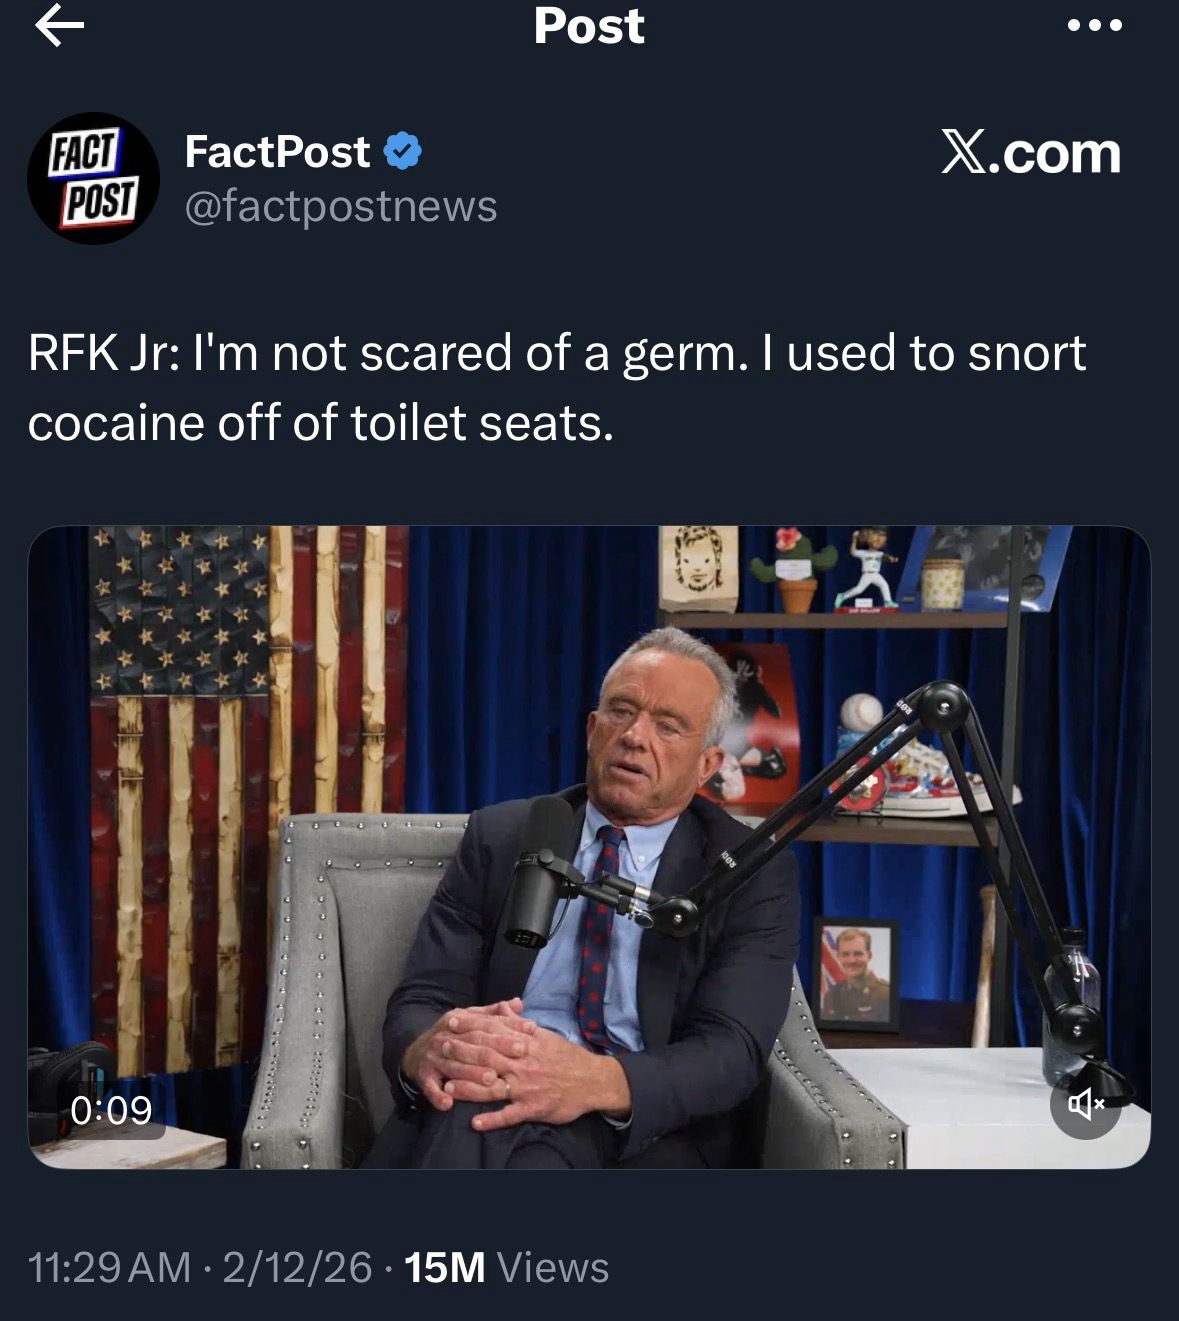
Task: Open the FactPost display name
Action: pyautogui.click(x=277, y=152)
